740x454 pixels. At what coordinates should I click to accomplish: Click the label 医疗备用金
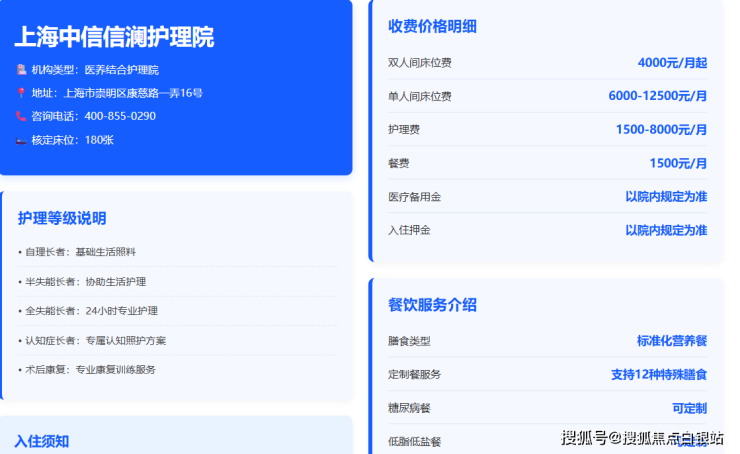[414, 197]
